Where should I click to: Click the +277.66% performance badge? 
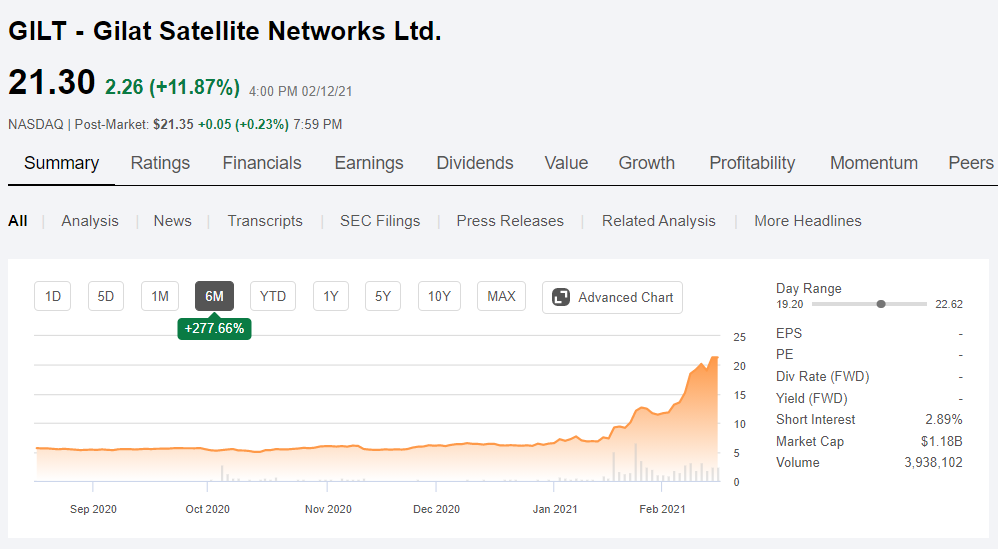pyautogui.click(x=214, y=328)
